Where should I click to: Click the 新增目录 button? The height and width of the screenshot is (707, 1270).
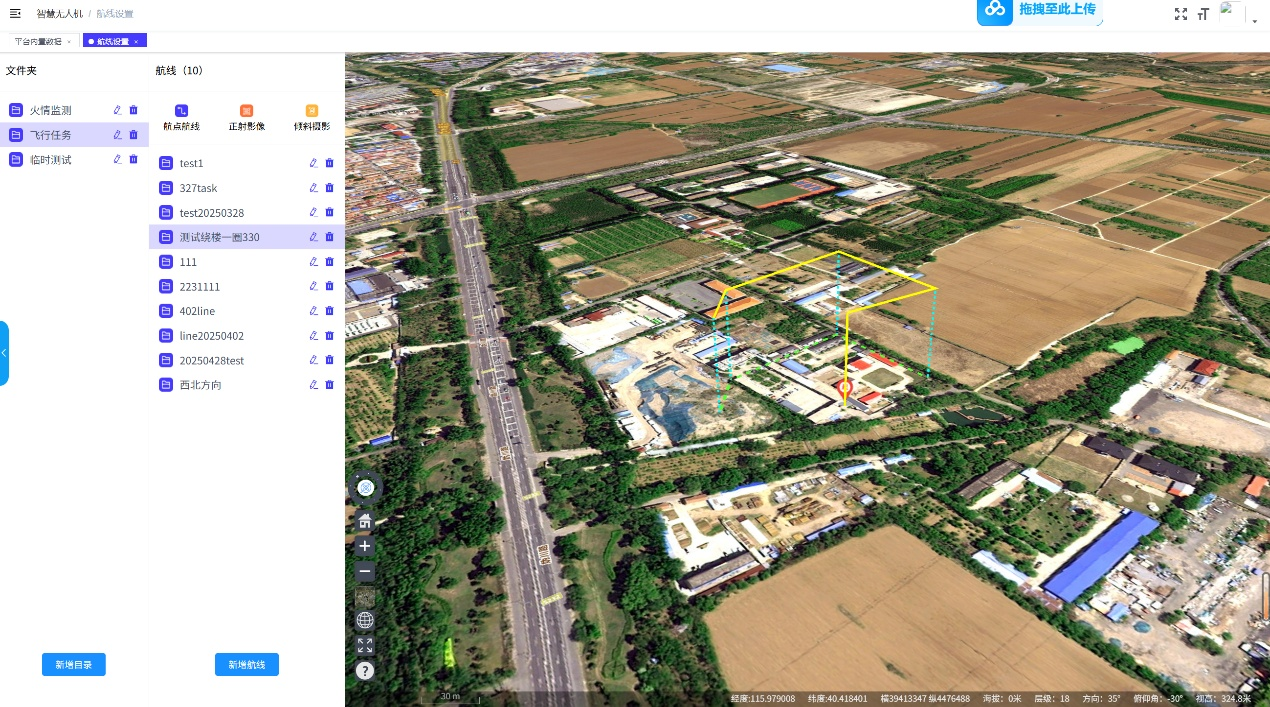pyautogui.click(x=74, y=665)
